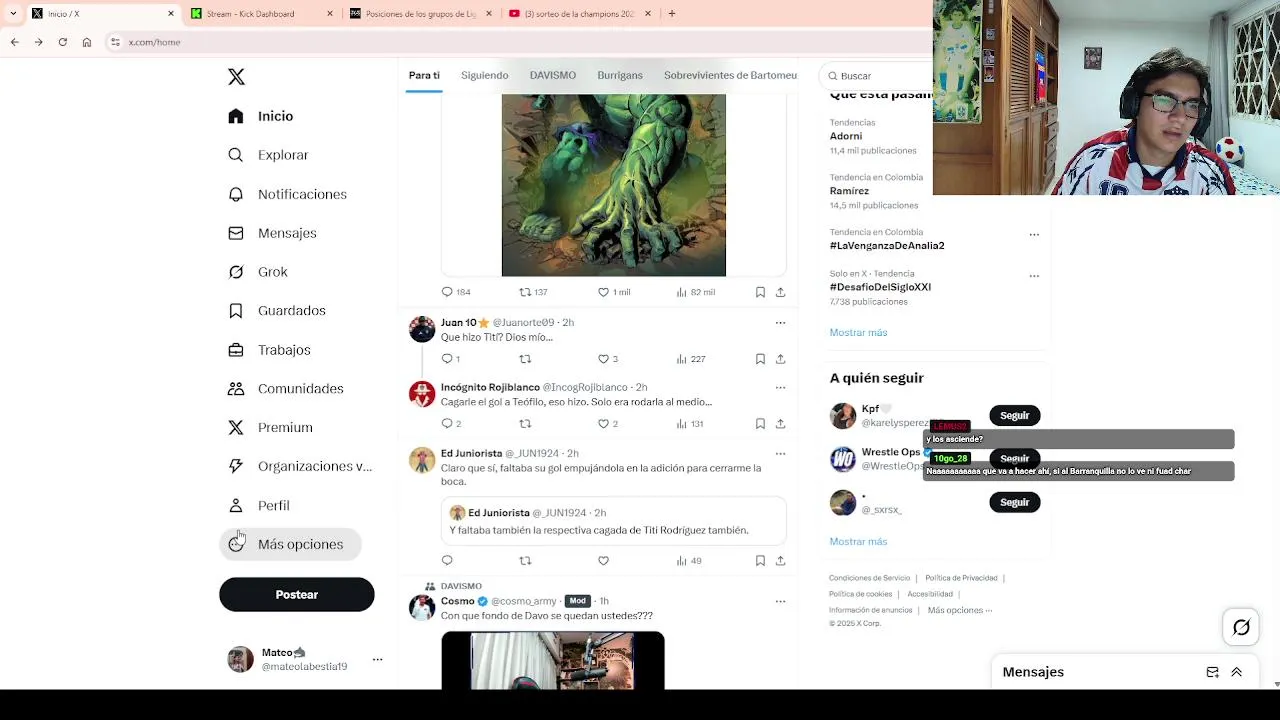Viewport: 1280px width, 720px height.
Task: Open the Hulk artwork image
Action: click(x=613, y=185)
